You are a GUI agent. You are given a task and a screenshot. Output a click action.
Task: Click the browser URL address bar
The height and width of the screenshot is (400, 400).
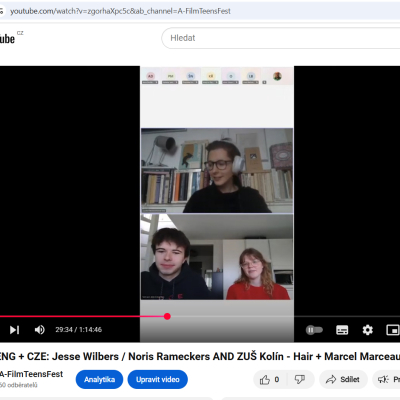[x=200, y=11]
